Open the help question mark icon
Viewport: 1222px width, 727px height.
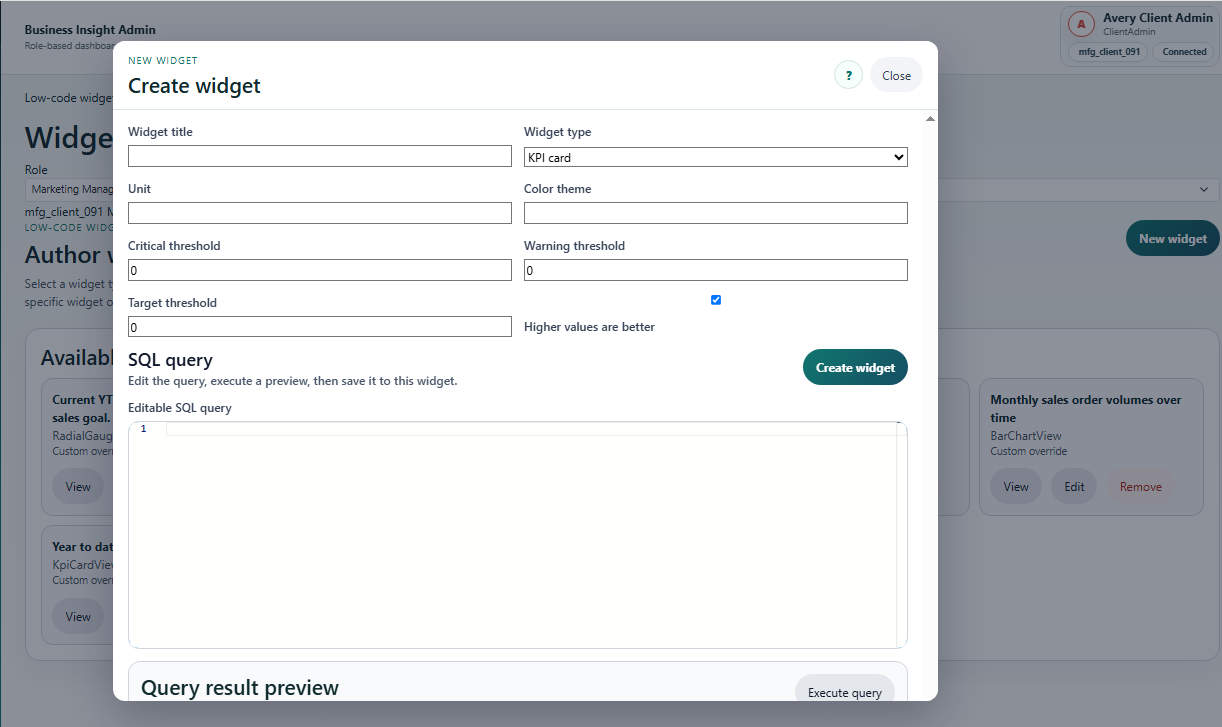848,75
